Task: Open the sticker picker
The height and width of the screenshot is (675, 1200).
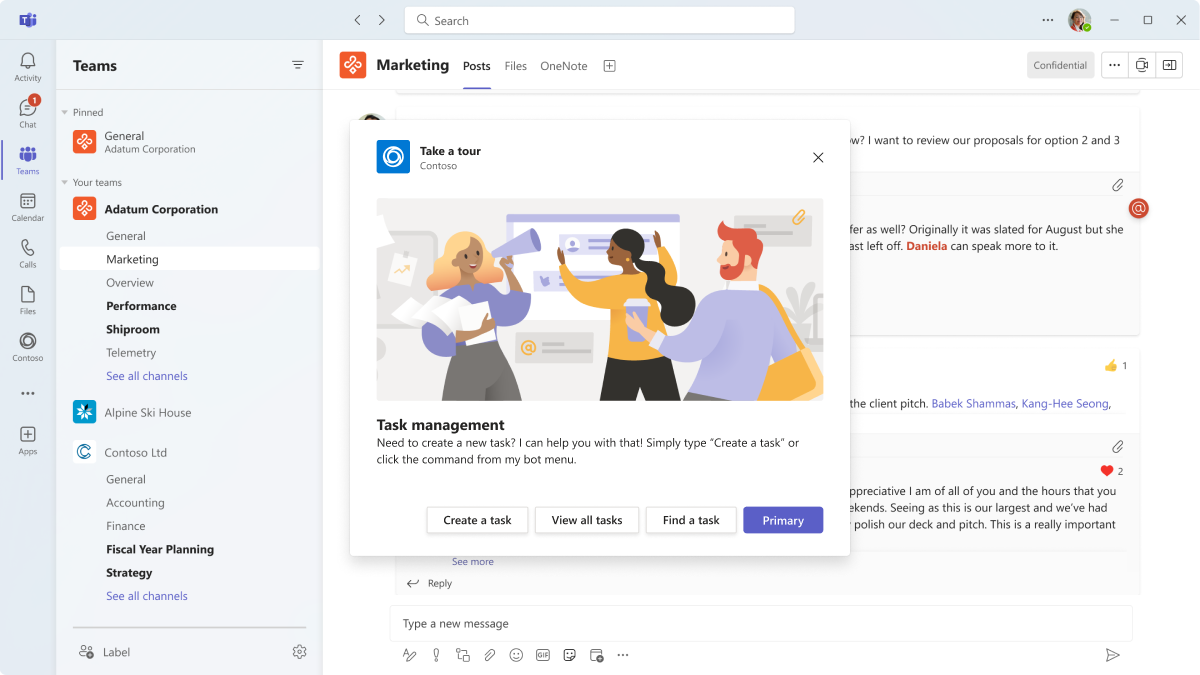Action: 569,655
